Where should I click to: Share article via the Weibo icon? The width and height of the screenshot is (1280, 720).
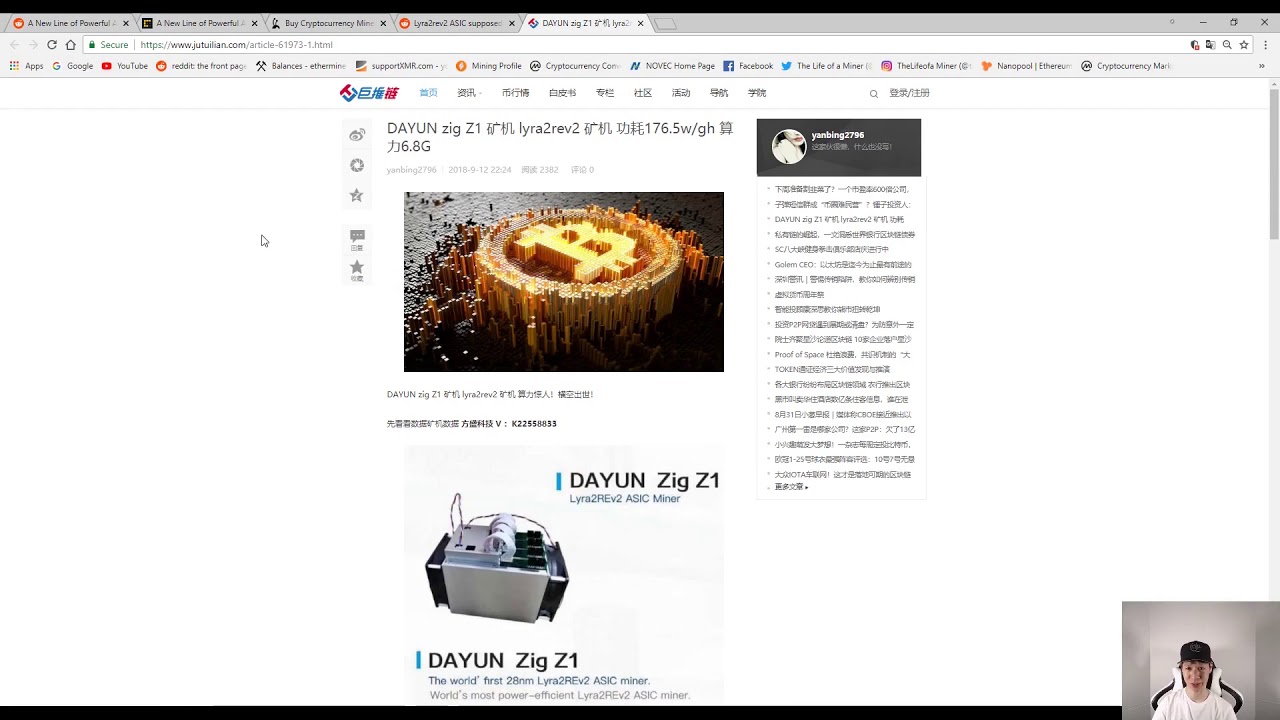tap(357, 135)
